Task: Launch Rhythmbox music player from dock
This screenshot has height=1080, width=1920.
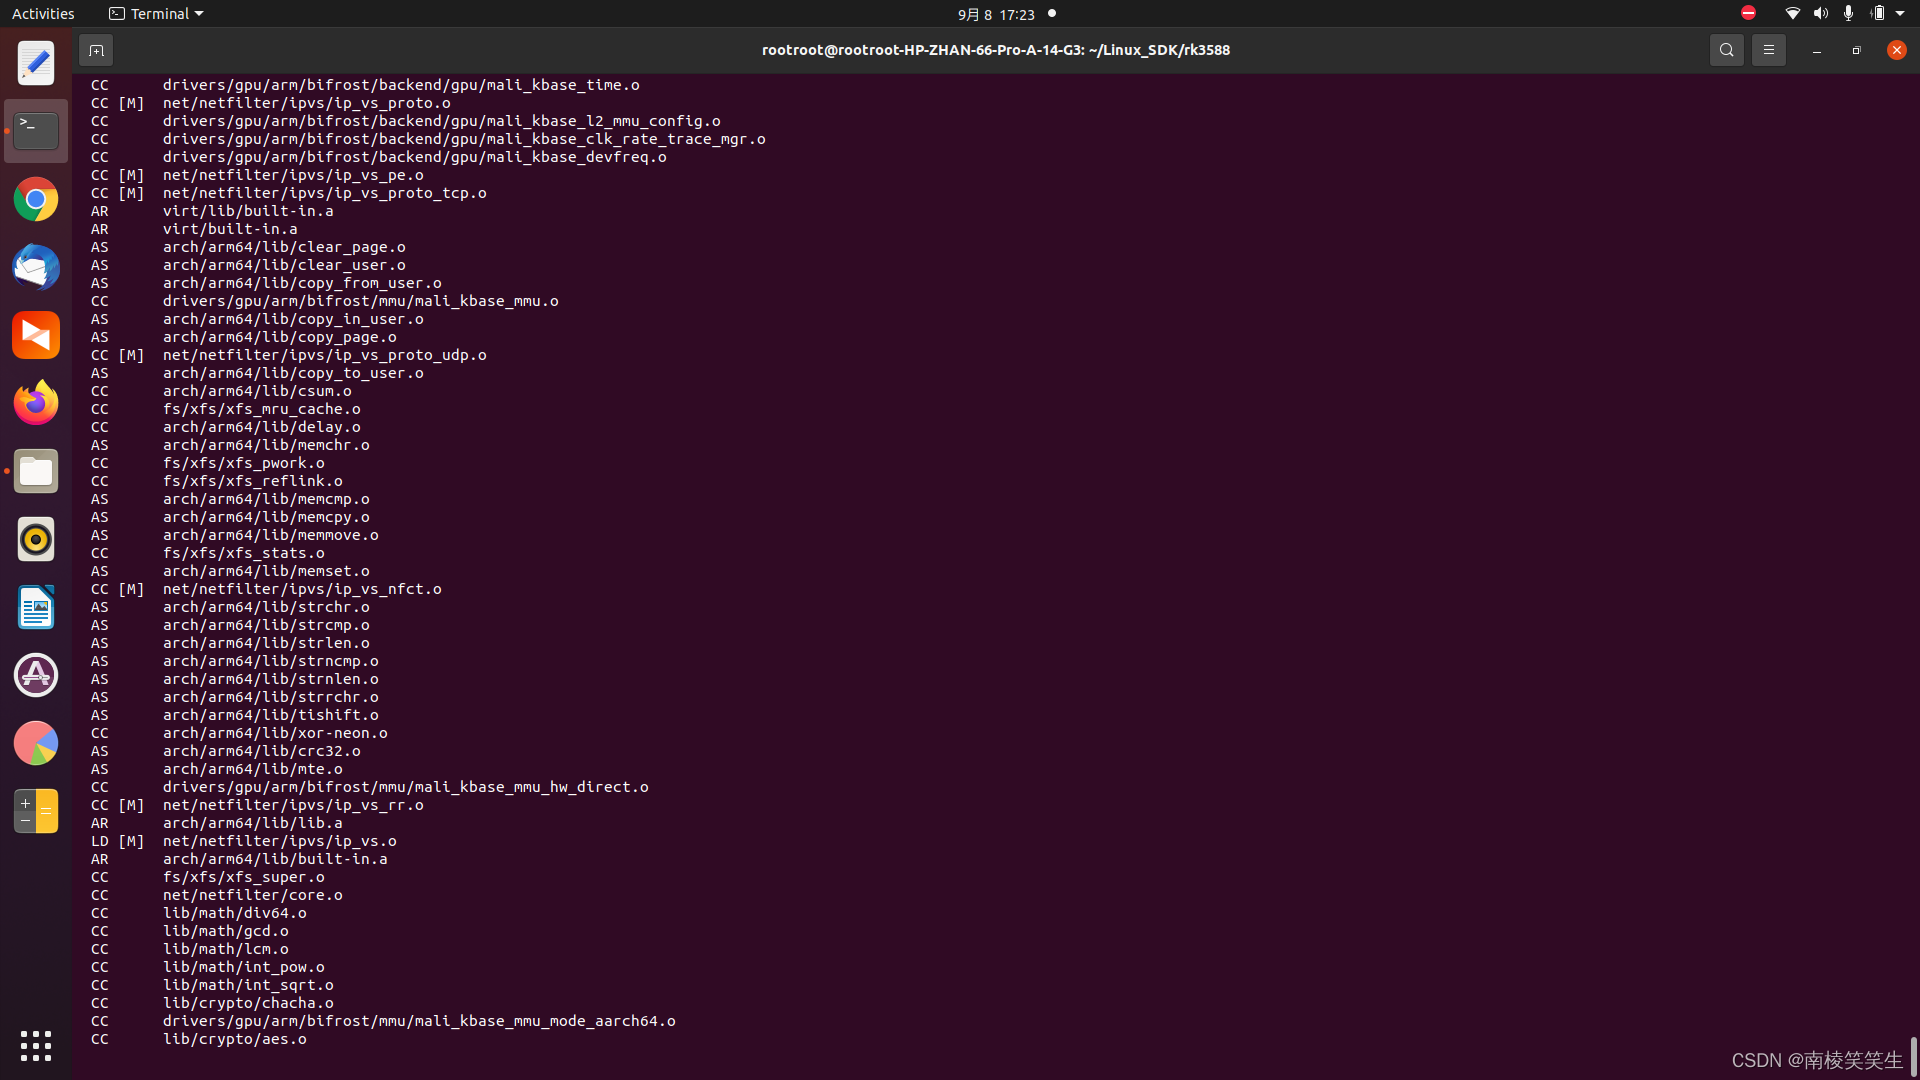Action: [36, 539]
